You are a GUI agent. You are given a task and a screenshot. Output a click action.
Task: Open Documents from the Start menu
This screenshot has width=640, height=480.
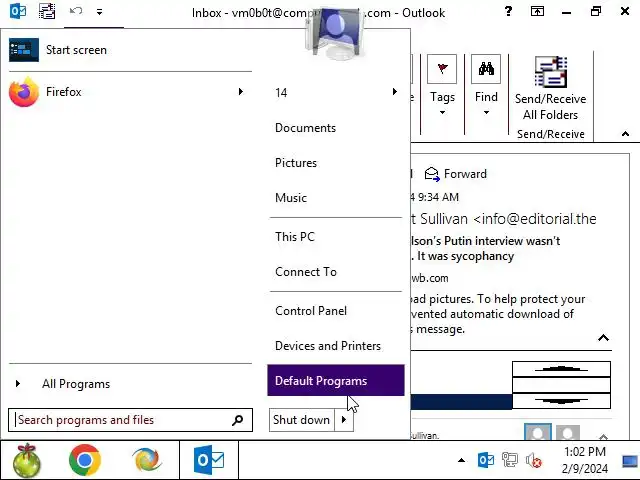pyautogui.click(x=336, y=128)
